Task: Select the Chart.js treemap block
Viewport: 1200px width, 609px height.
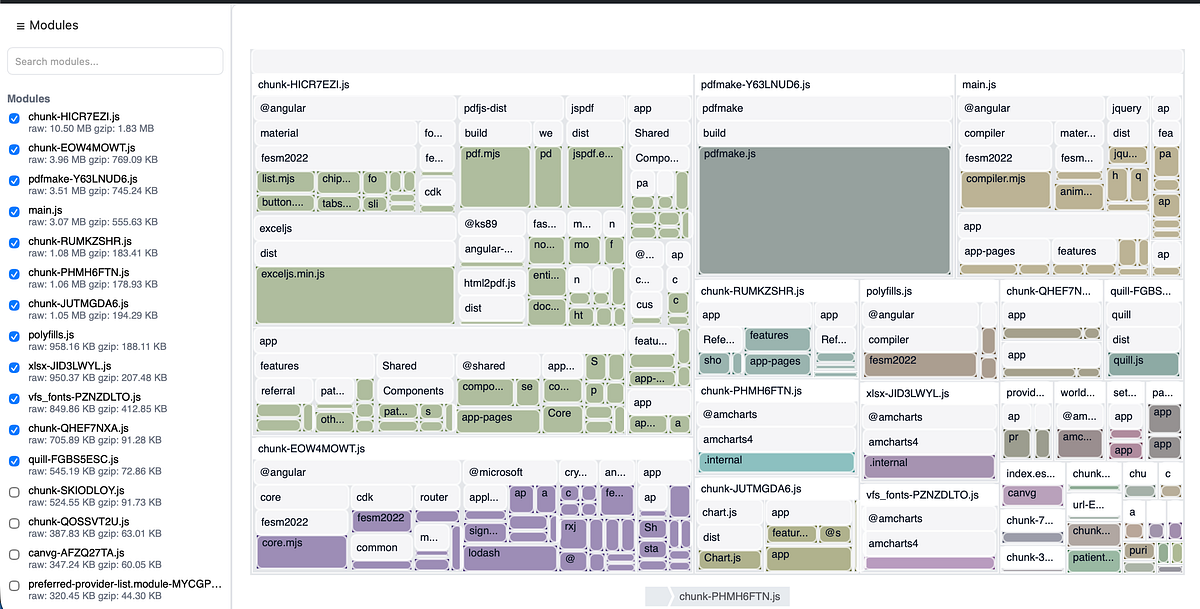Action: (730, 558)
